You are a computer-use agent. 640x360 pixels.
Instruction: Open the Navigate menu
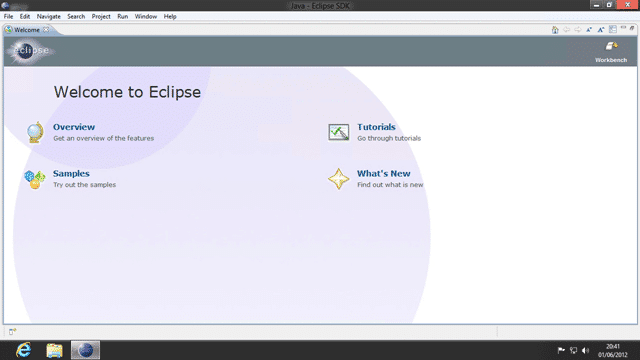click(x=49, y=16)
